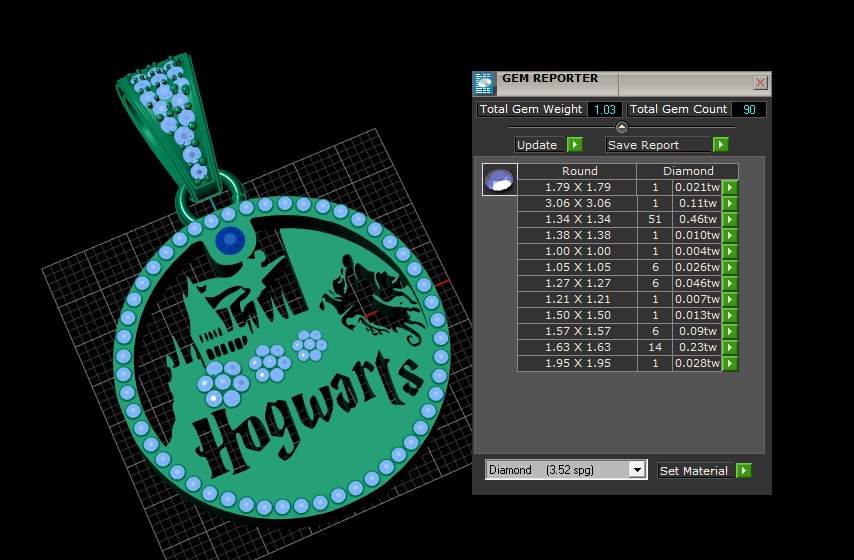Click green arrow for 1.00 X 1.00 row
Screen dimensions: 854x560
tap(730, 251)
